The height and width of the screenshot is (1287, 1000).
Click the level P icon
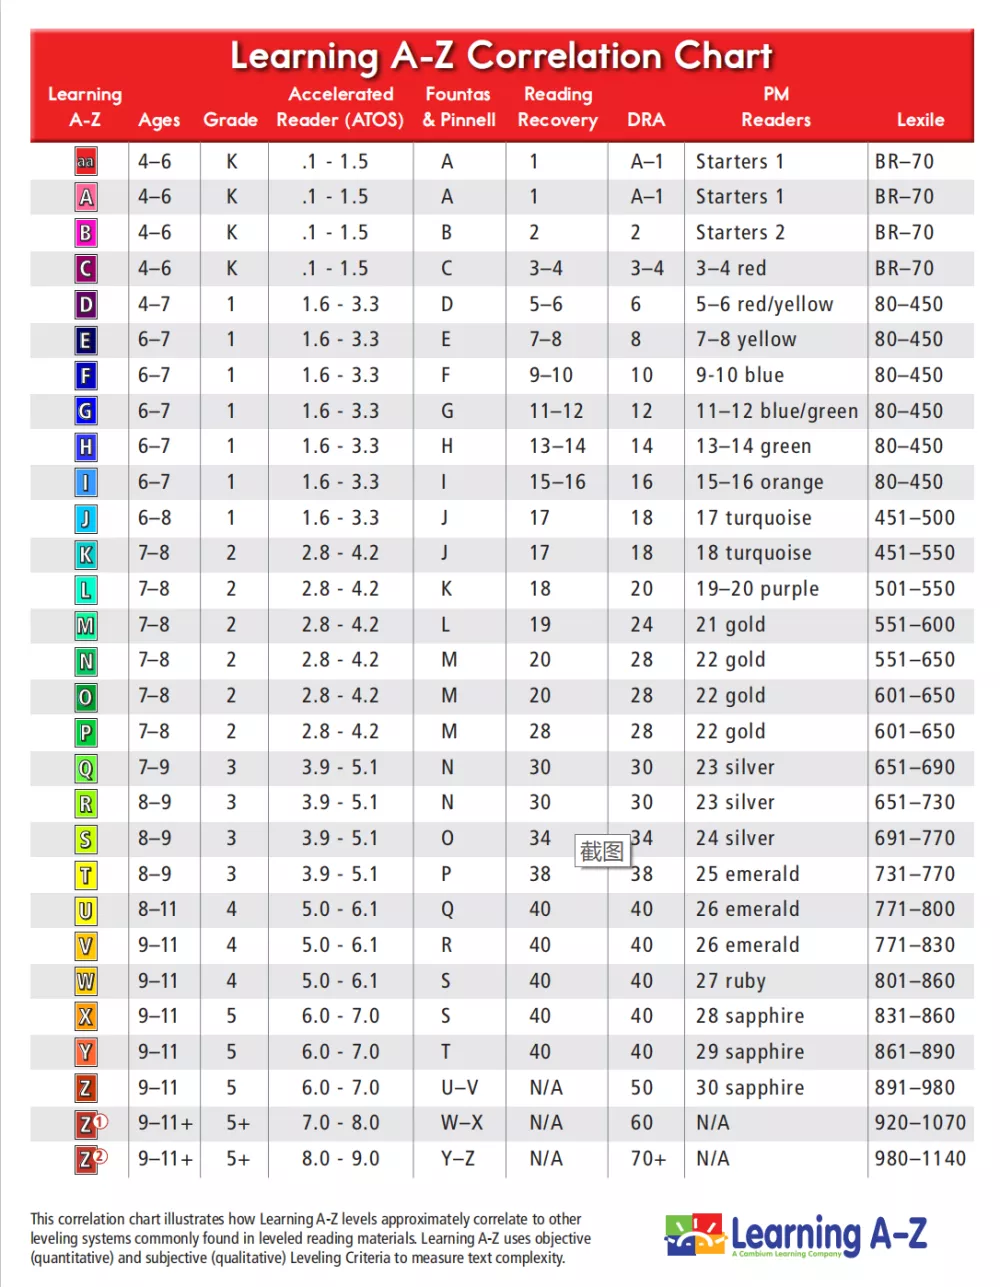click(x=86, y=732)
